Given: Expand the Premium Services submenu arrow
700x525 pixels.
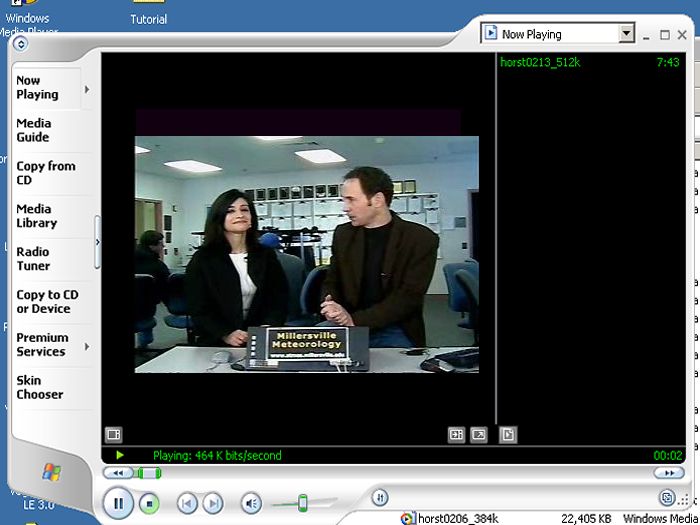Looking at the screenshot, I should (87, 346).
